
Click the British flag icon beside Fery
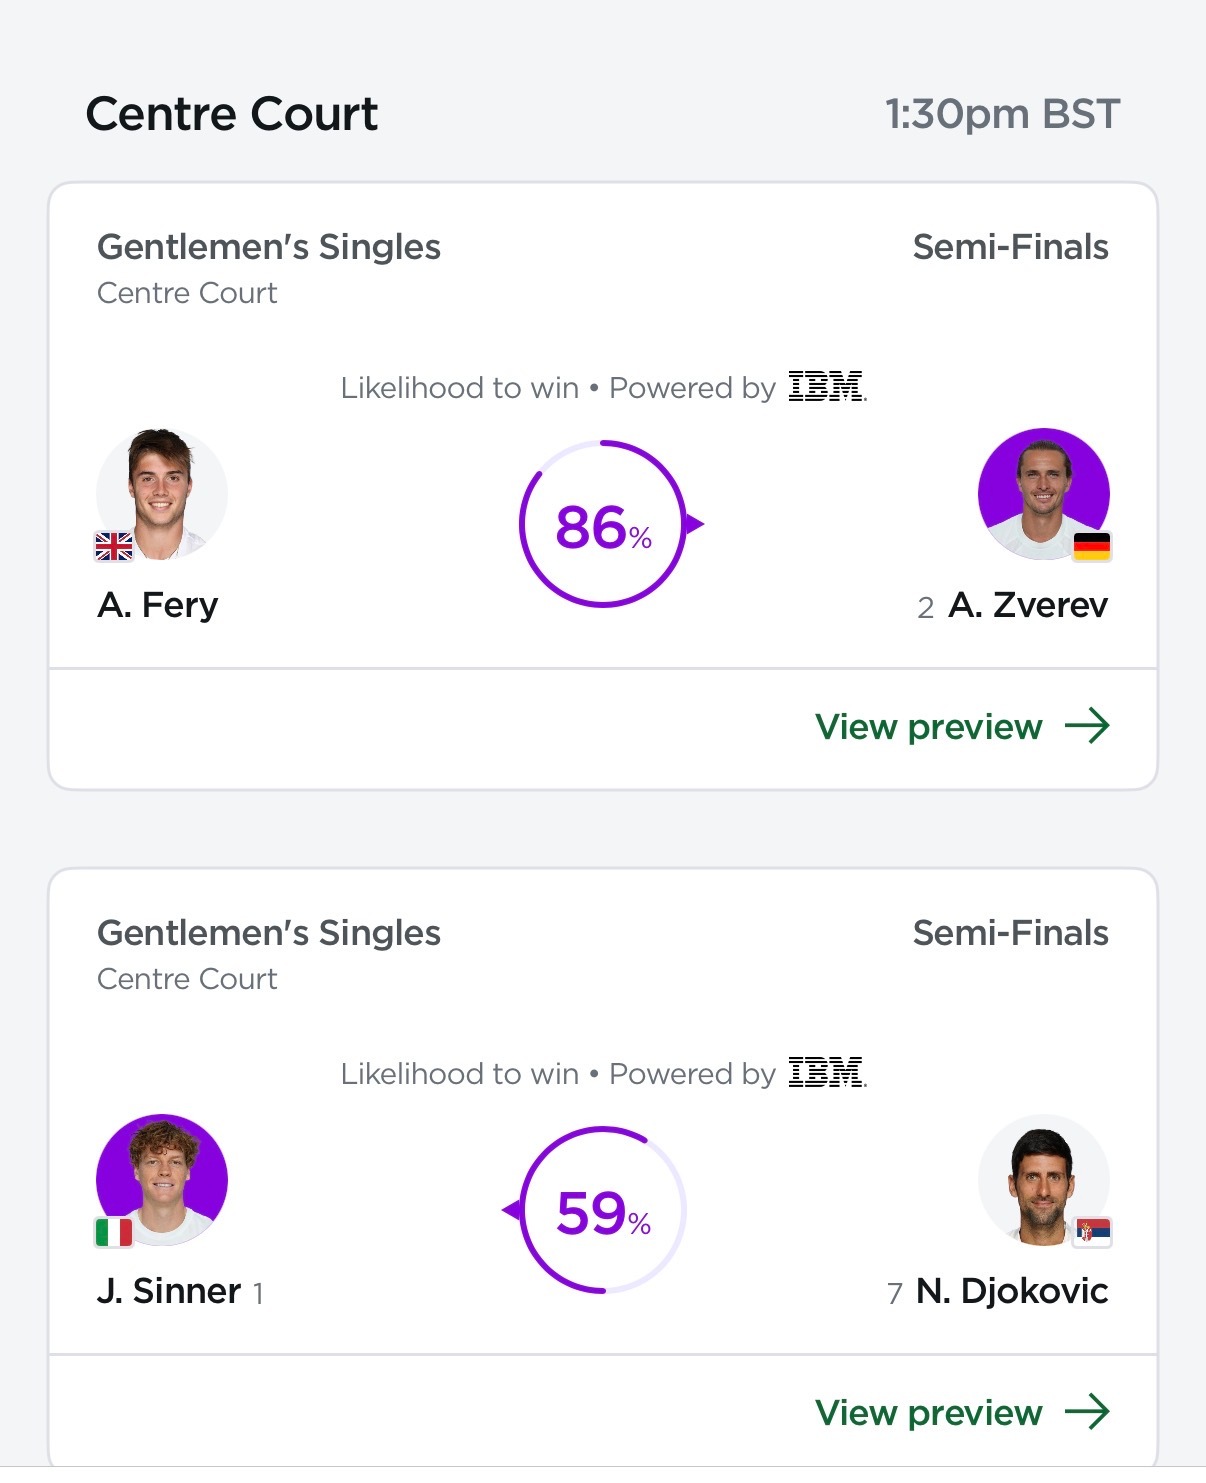[x=114, y=546]
